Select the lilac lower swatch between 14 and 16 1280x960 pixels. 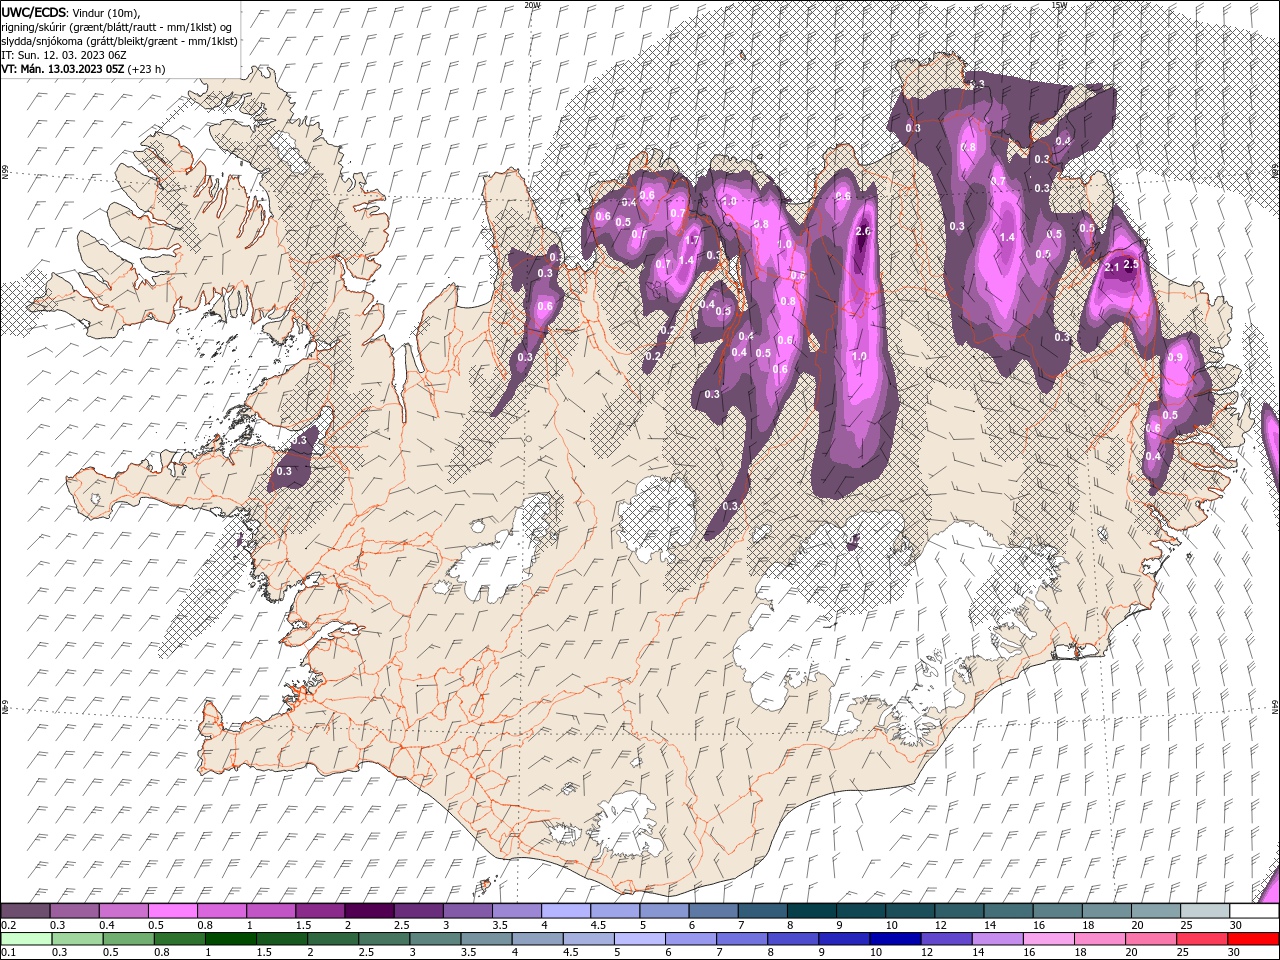point(997,939)
